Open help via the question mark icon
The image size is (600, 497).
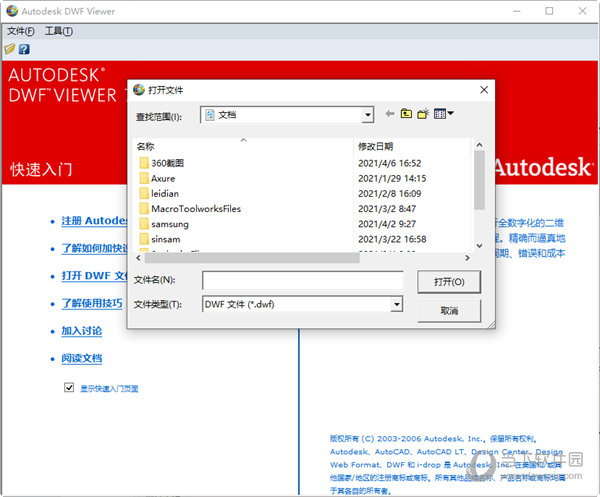click(x=24, y=49)
